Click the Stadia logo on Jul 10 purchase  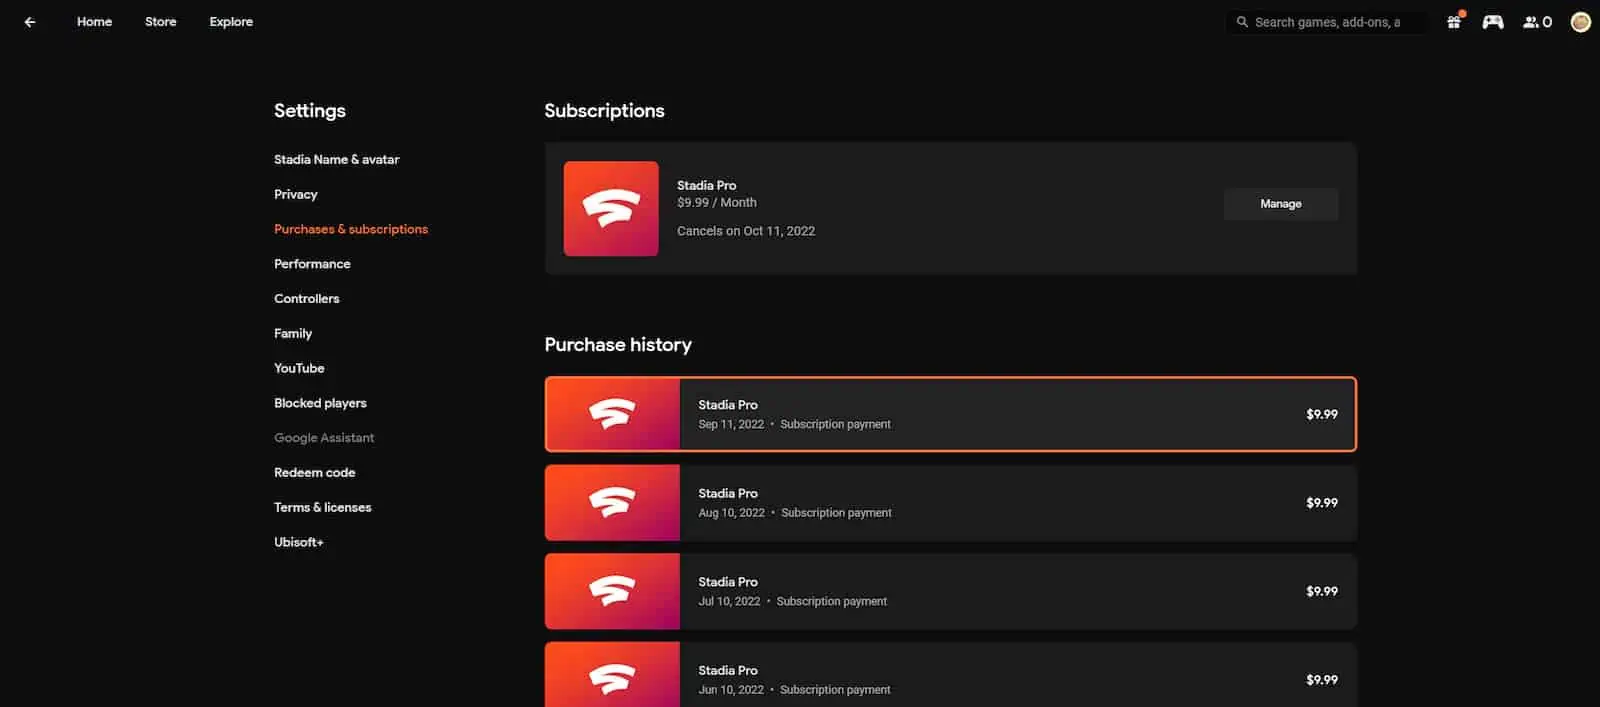click(613, 591)
